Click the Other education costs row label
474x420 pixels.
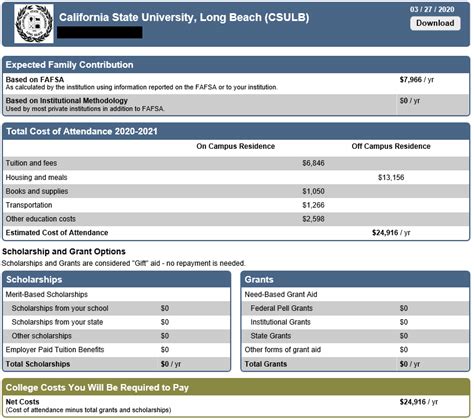point(41,219)
